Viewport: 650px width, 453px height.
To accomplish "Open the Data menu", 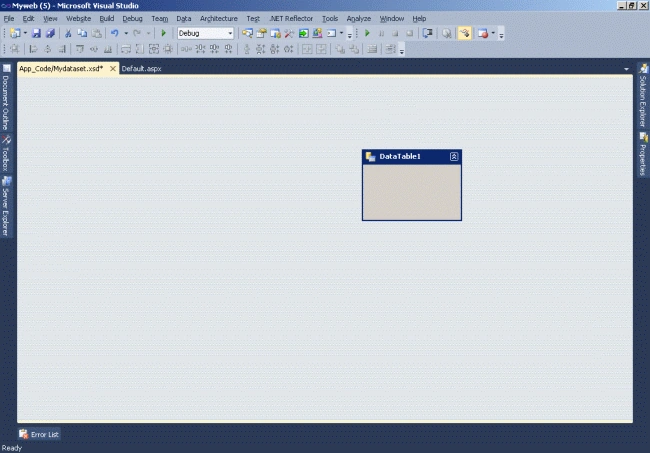I will [x=184, y=19].
